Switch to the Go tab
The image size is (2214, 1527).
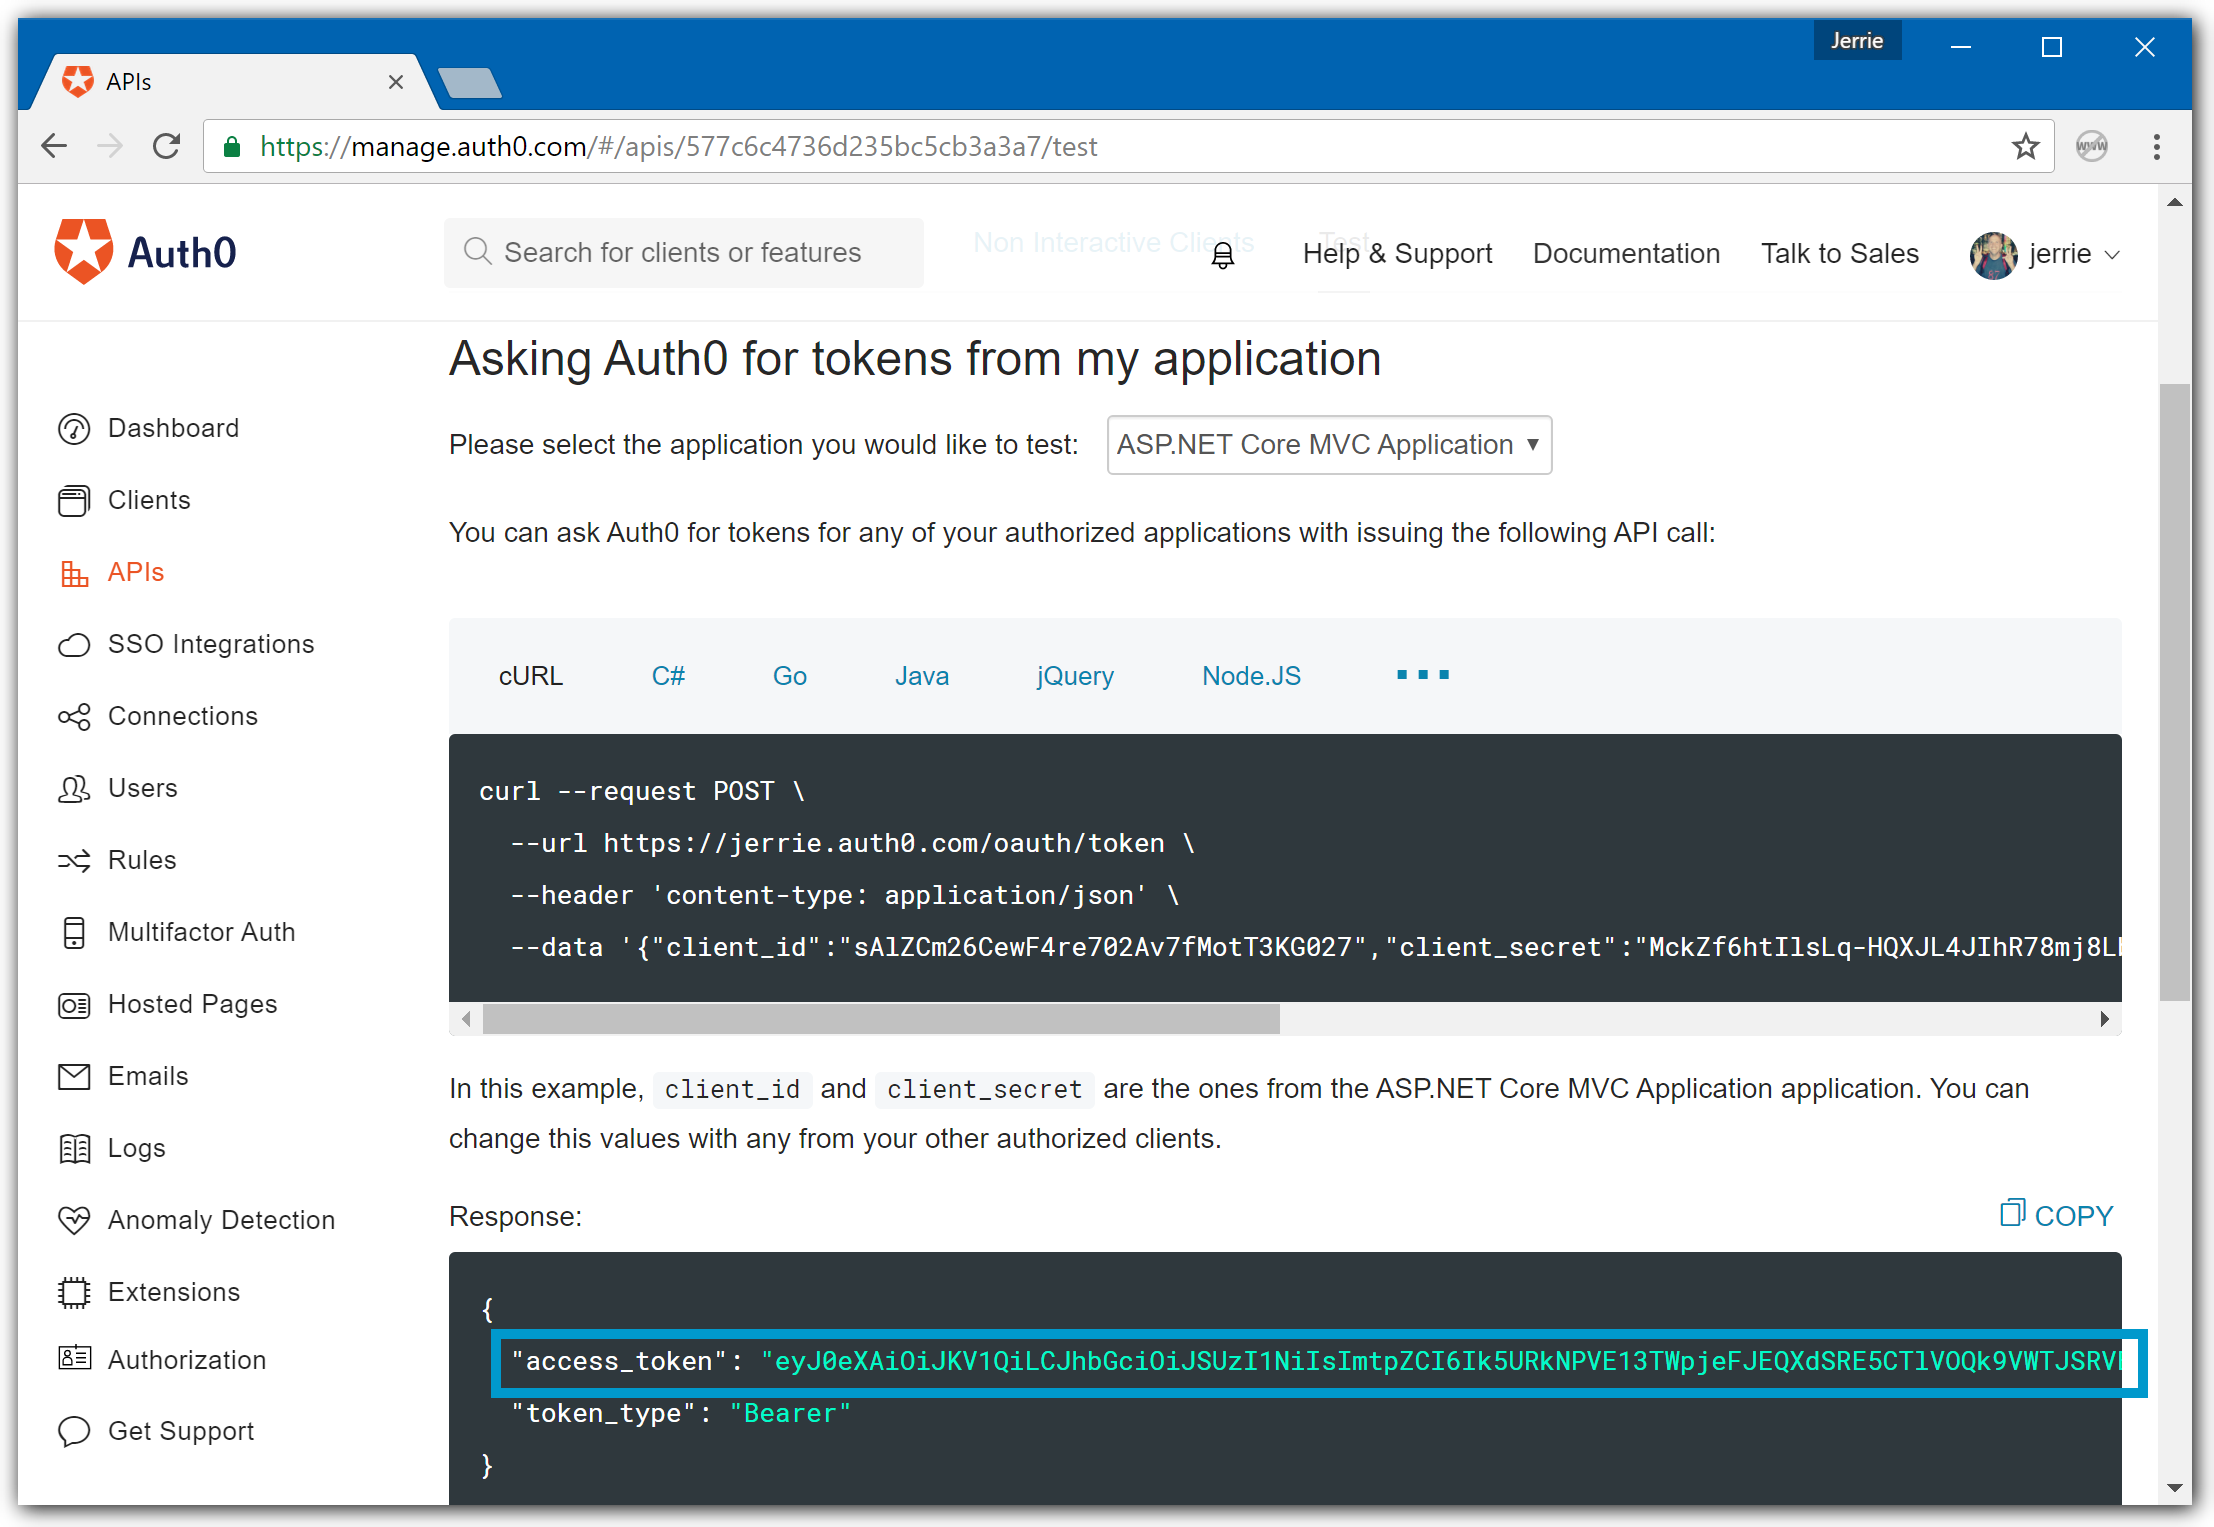(x=790, y=676)
